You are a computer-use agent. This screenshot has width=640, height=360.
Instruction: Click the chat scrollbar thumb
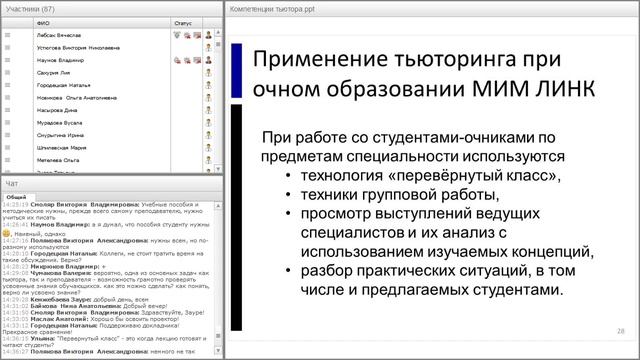pos(218,336)
